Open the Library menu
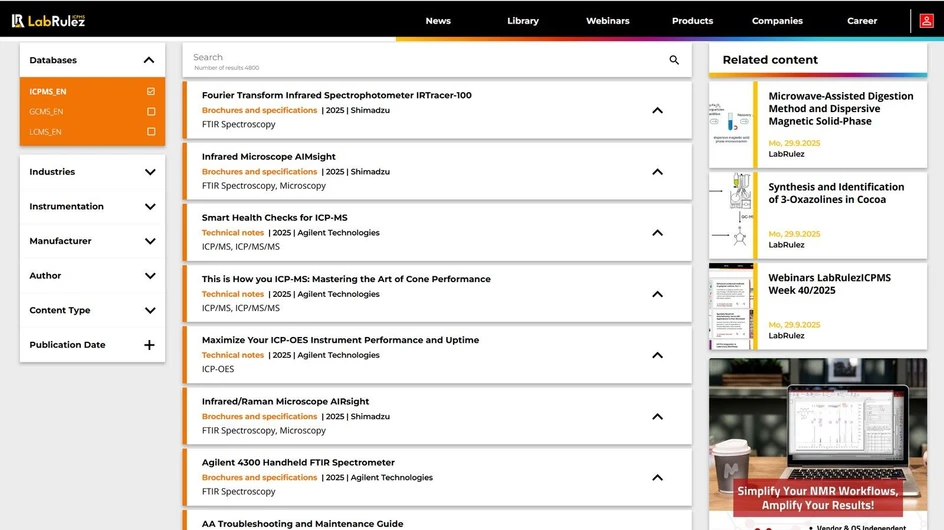 pos(522,21)
